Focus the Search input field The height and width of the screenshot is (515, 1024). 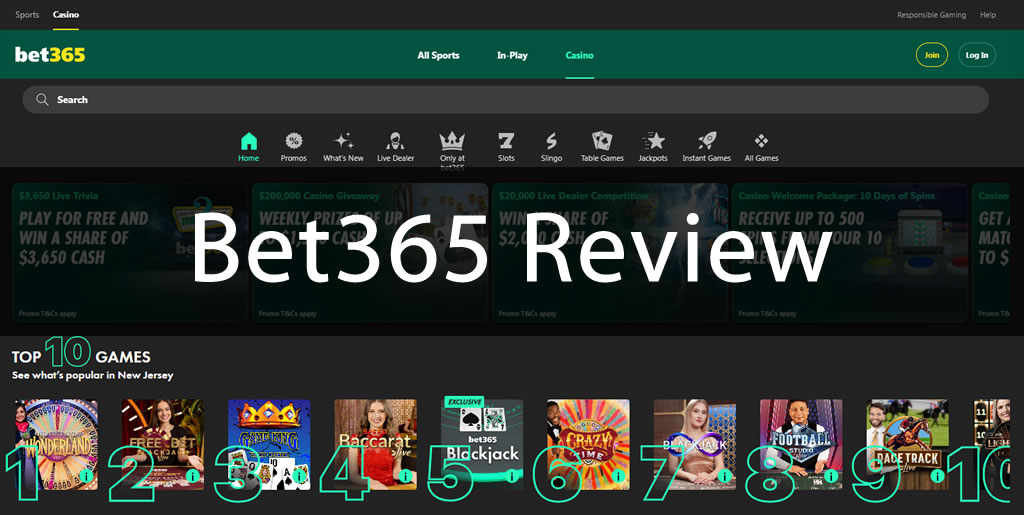coord(505,100)
